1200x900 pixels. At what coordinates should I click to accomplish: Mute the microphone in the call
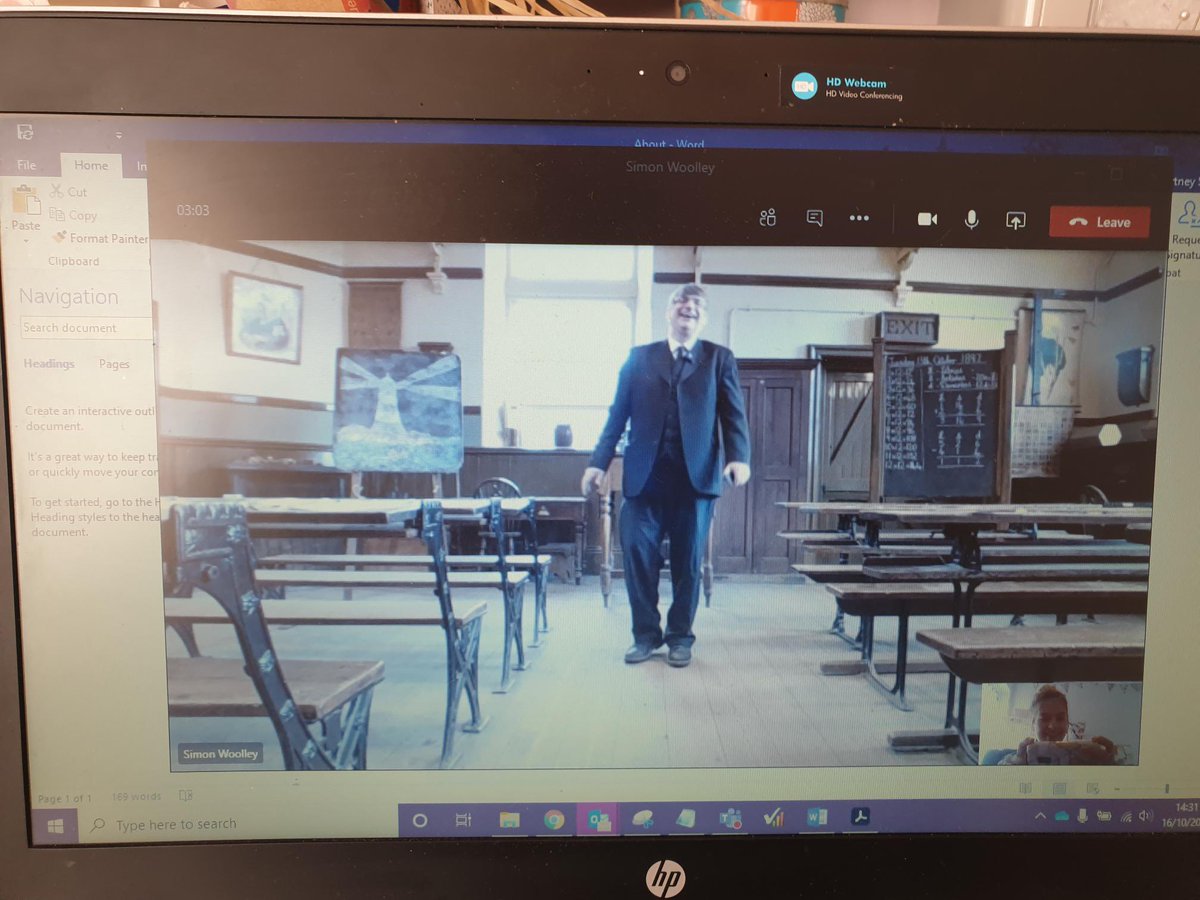[970, 219]
